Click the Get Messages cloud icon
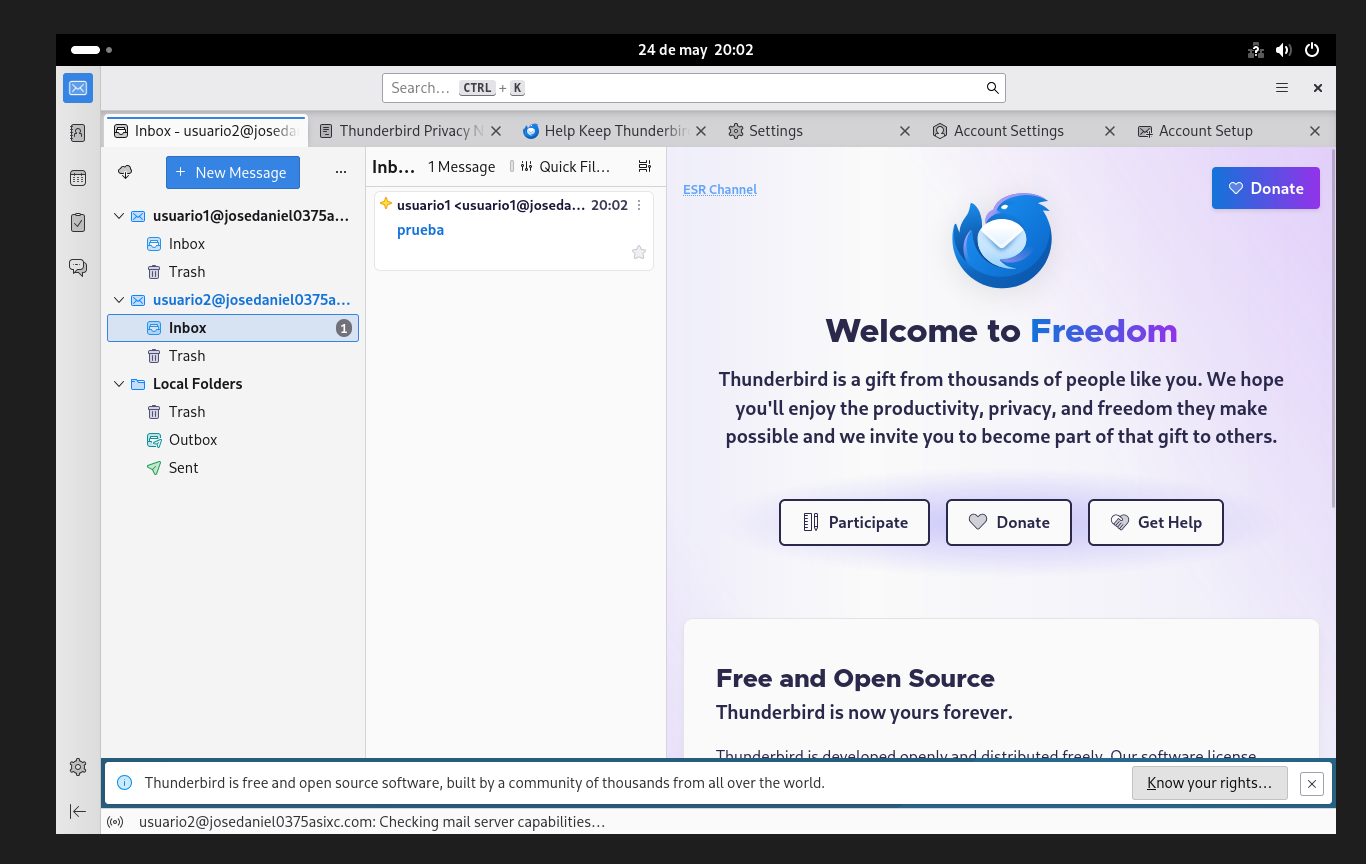The image size is (1366, 864). point(125,172)
